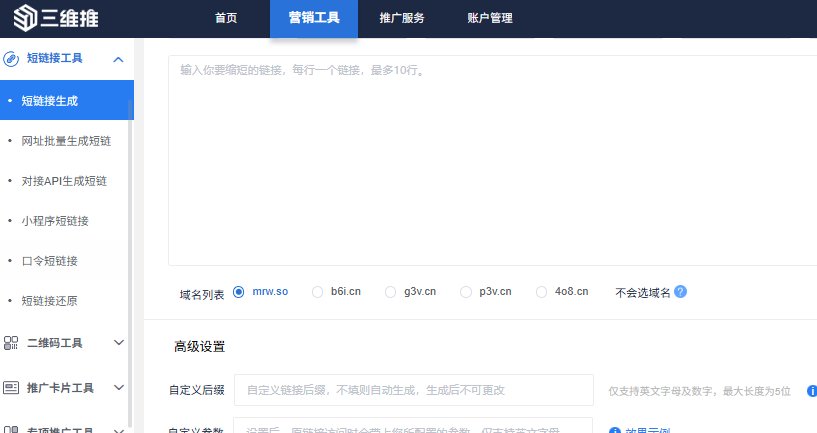Viewport: 817px width, 433px height.
Task: Switch to the 推广服务 navigation tab
Action: tap(402, 18)
